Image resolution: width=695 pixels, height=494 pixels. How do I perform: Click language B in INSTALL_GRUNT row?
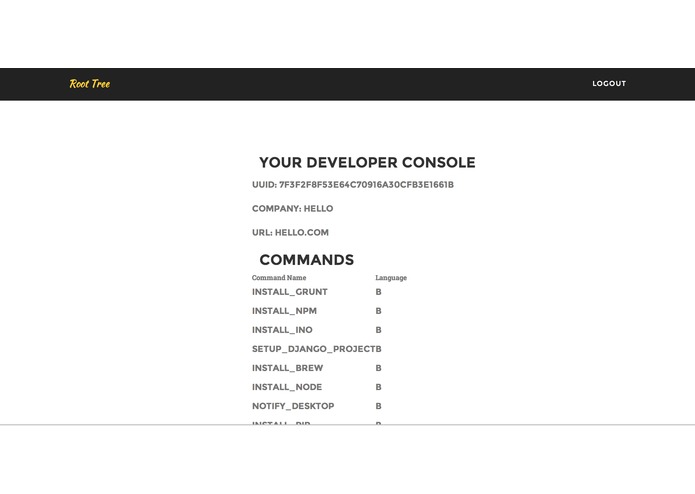379,292
